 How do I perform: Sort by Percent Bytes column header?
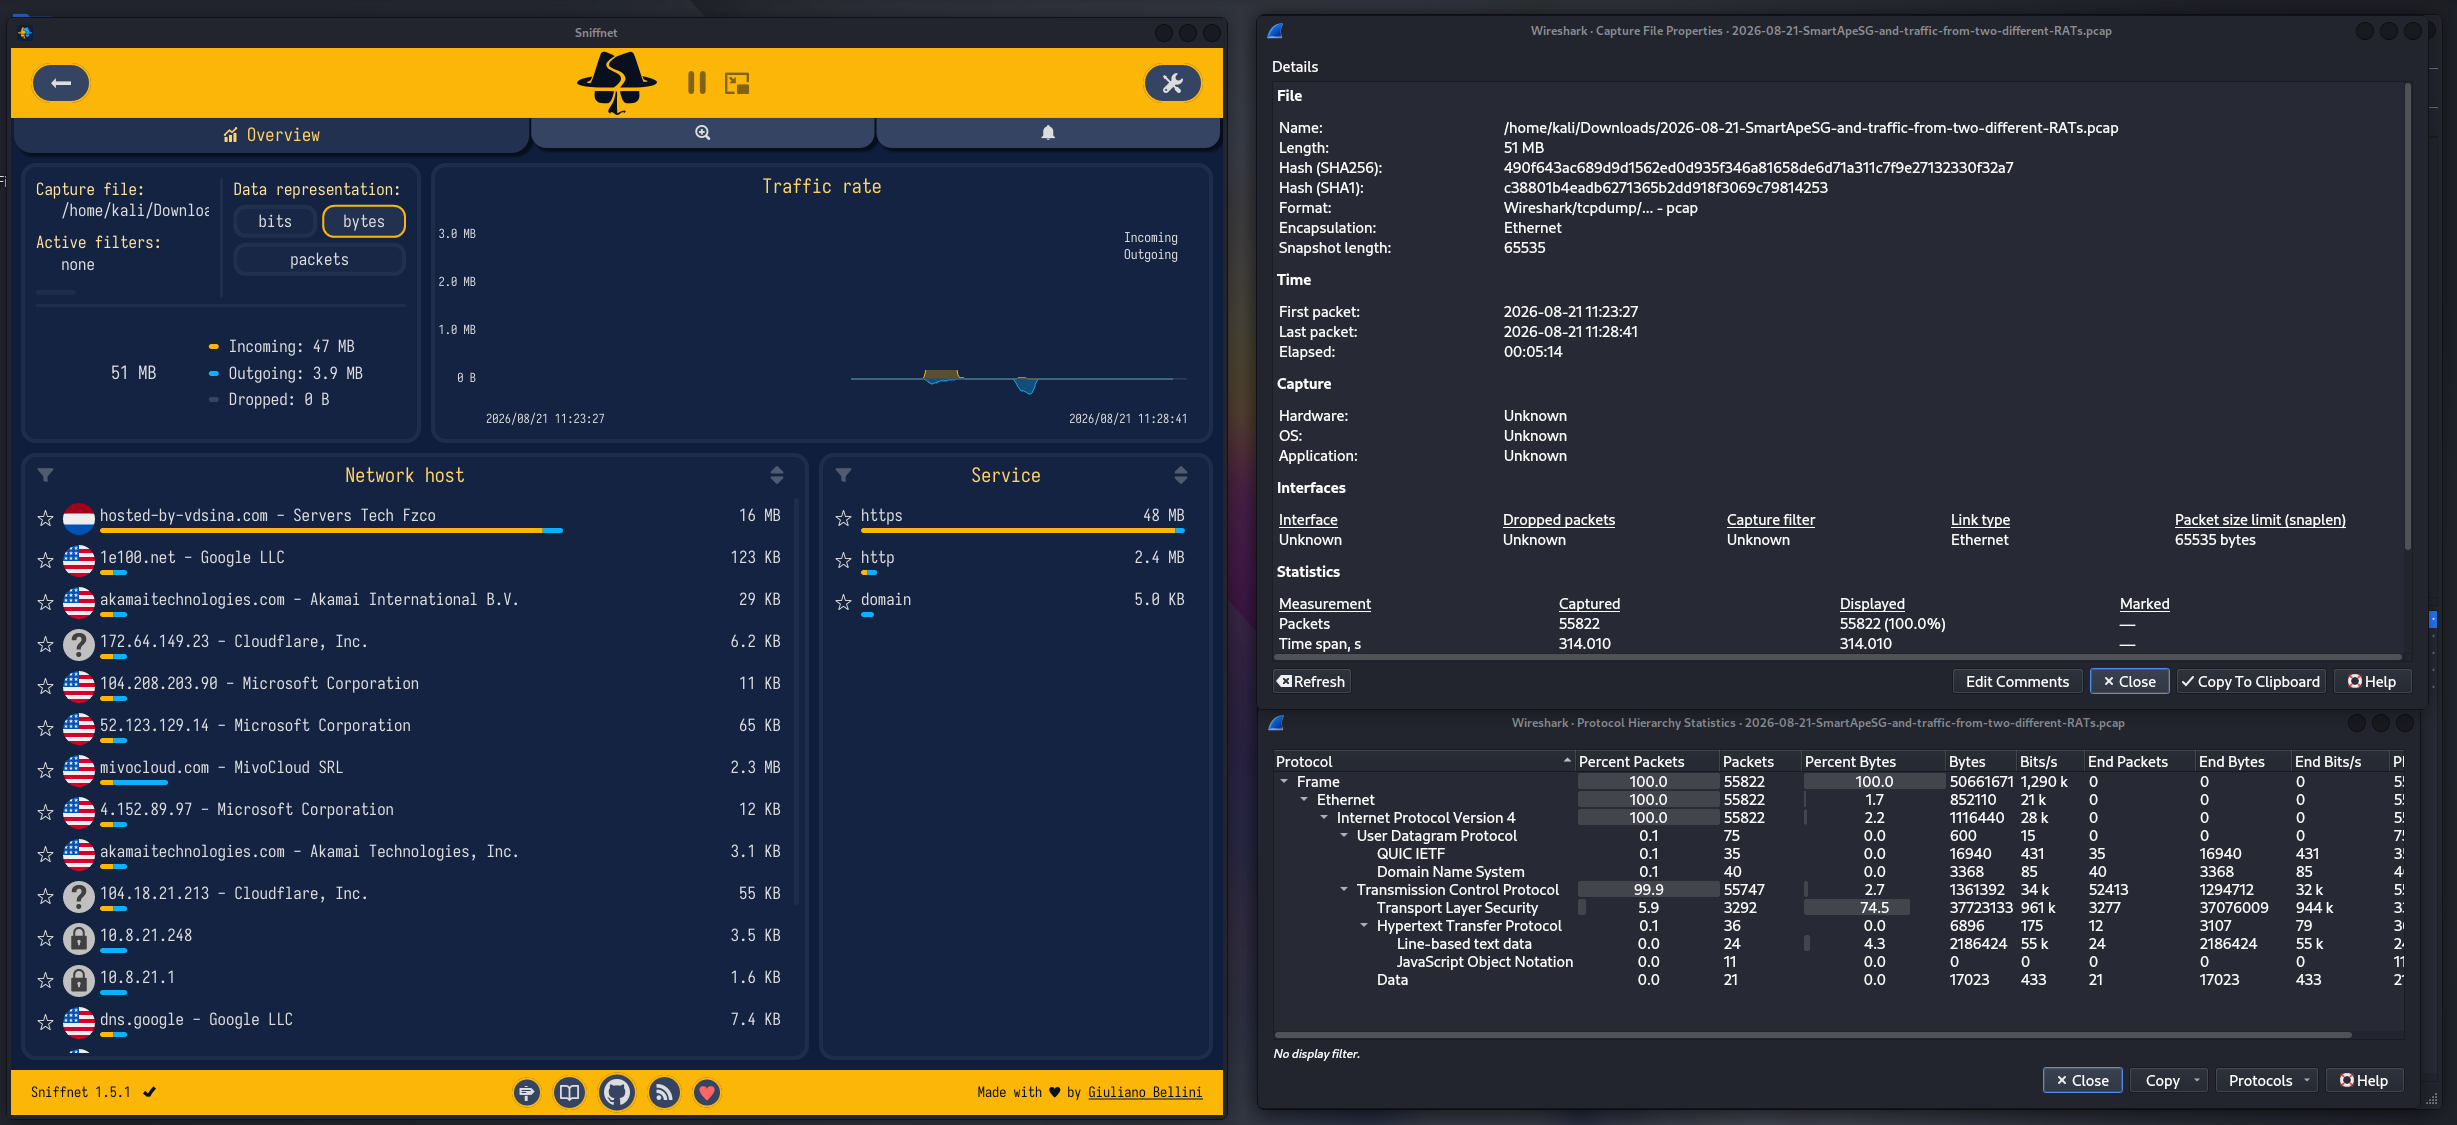[1873, 762]
